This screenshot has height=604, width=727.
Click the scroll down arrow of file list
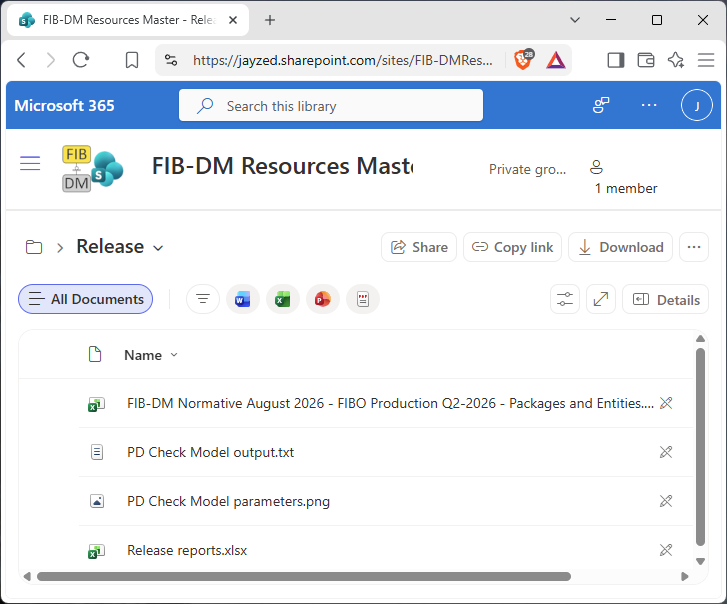700,561
